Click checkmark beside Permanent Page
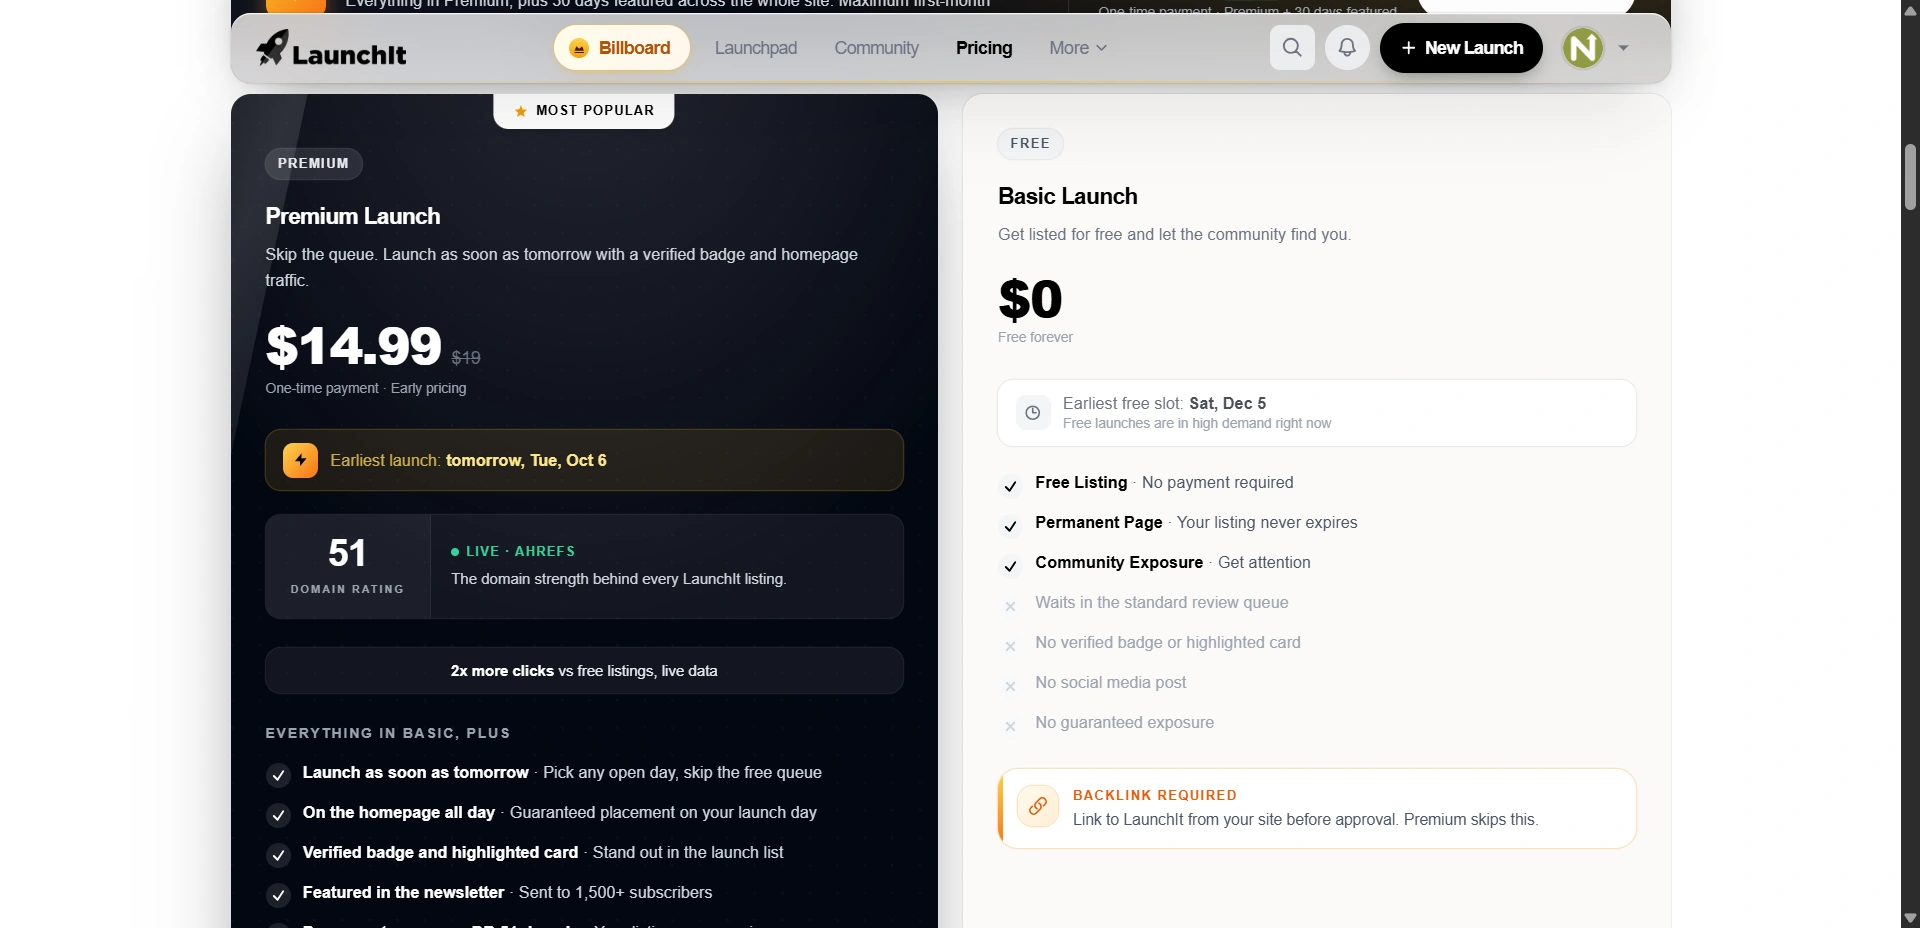 click(x=1010, y=526)
